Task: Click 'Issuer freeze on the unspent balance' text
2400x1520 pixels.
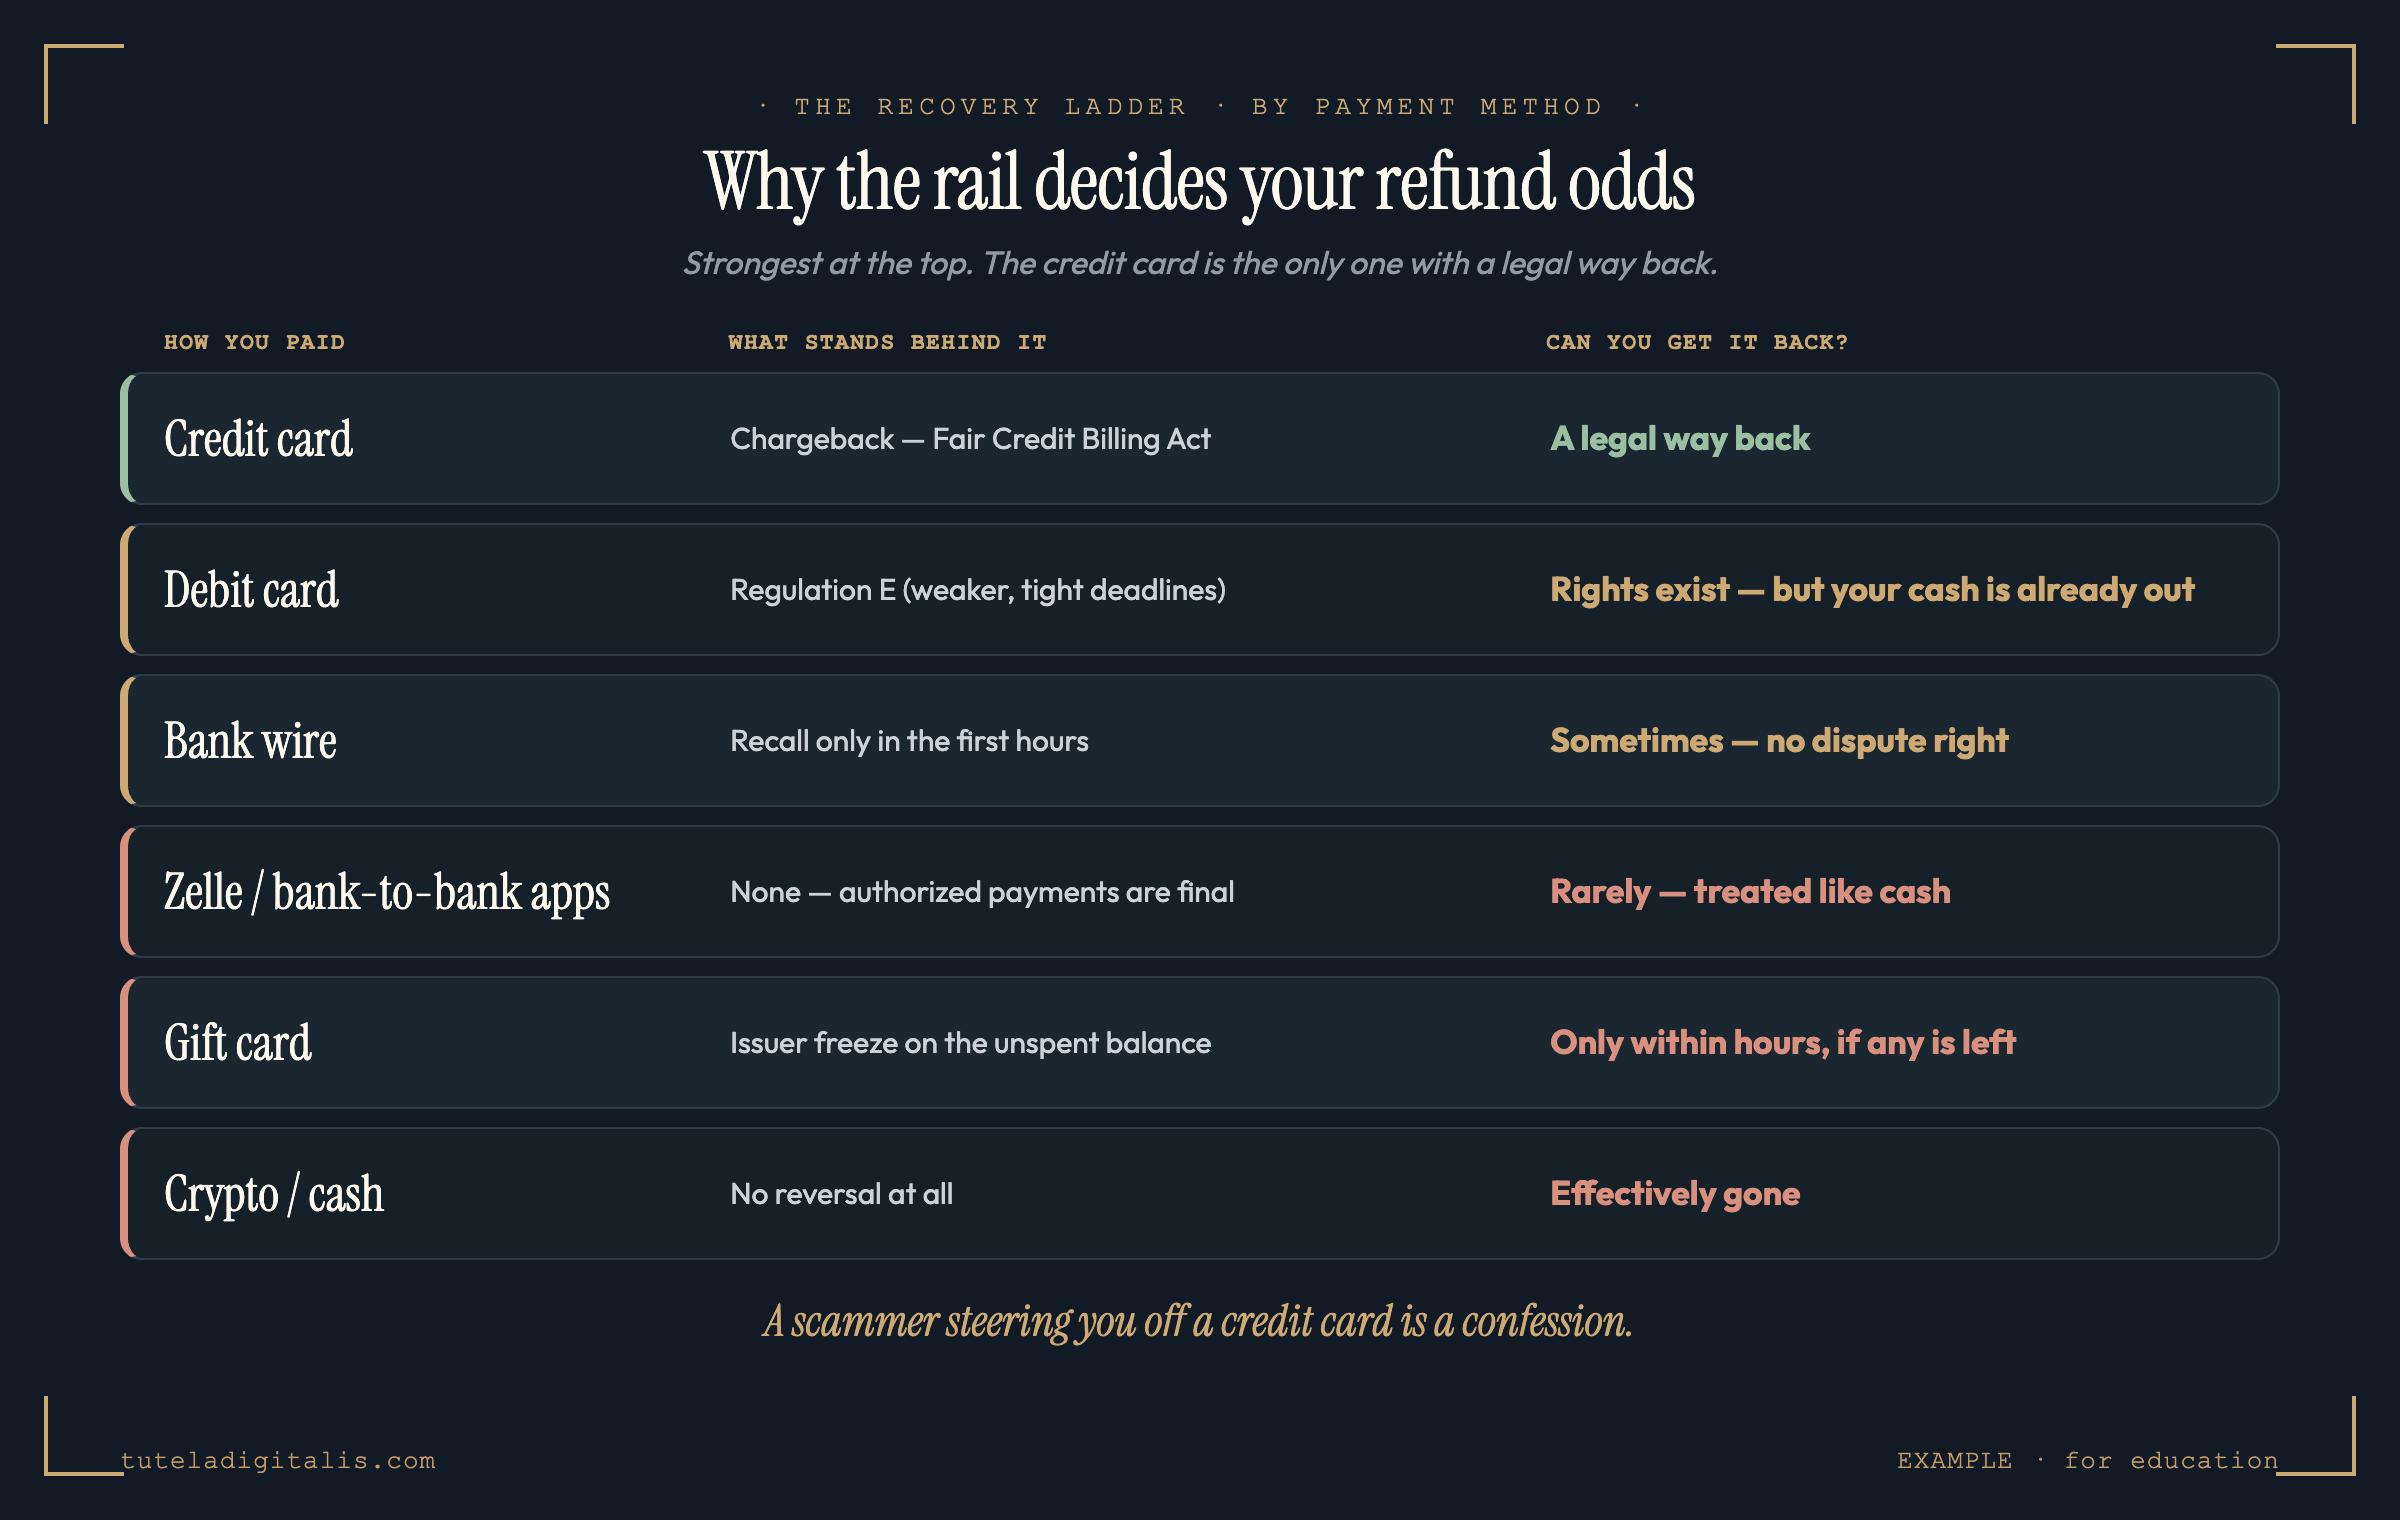Action: [970, 1043]
